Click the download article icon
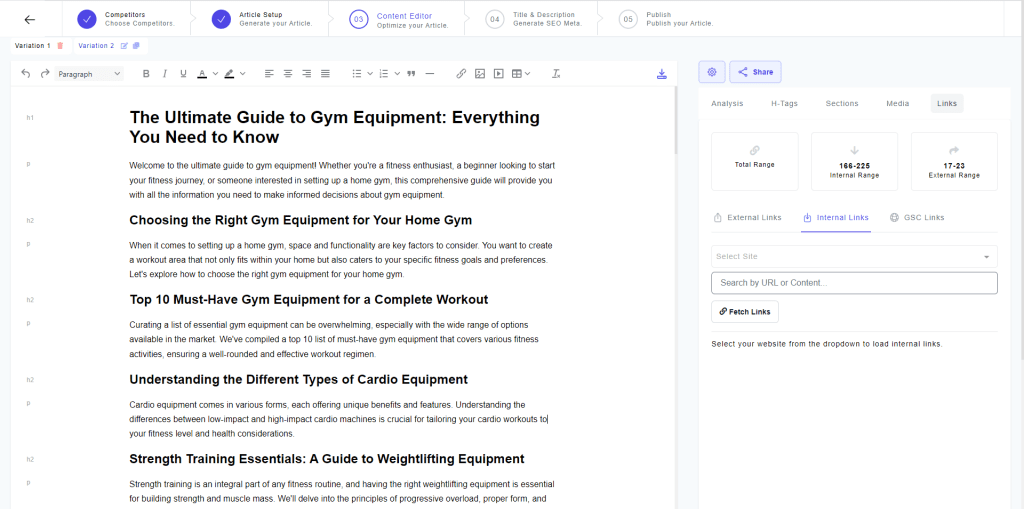1024x509 pixels. point(662,74)
